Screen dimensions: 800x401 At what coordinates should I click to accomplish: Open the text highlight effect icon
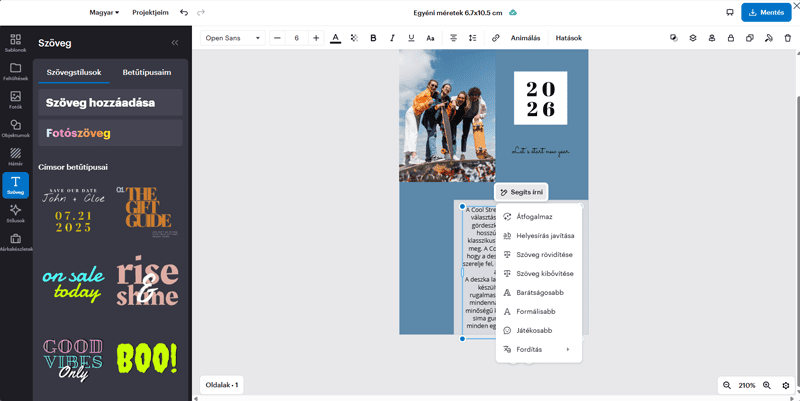pos(354,38)
